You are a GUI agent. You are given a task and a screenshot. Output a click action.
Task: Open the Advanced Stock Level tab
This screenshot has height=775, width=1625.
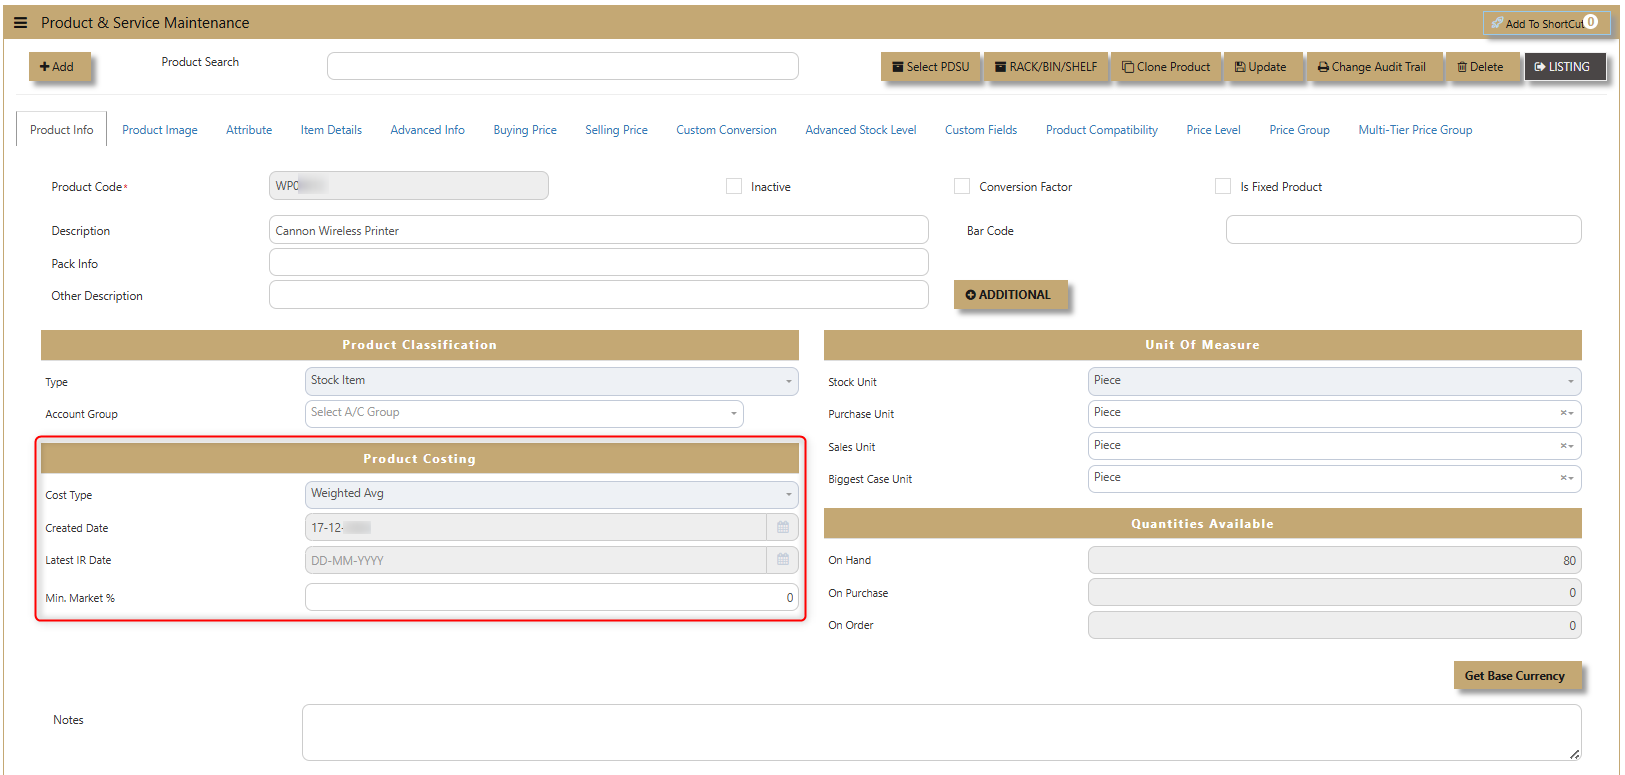point(861,130)
